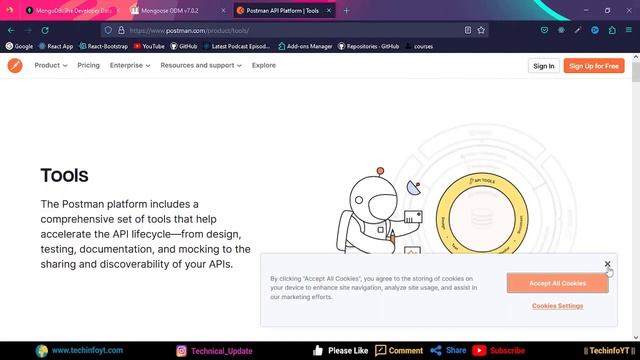
Task: Click the padlock site security icon
Action: (121, 30)
